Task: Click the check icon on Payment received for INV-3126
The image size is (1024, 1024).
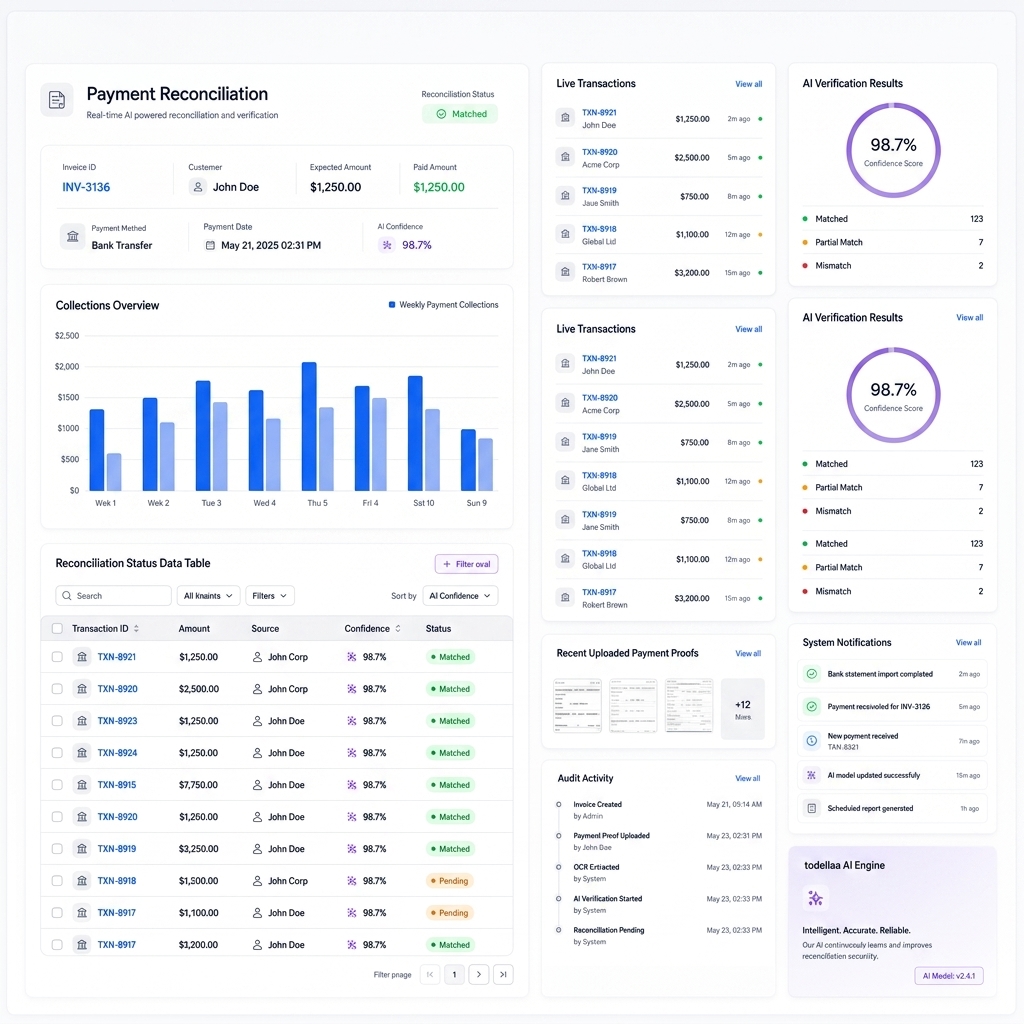Action: pos(812,707)
